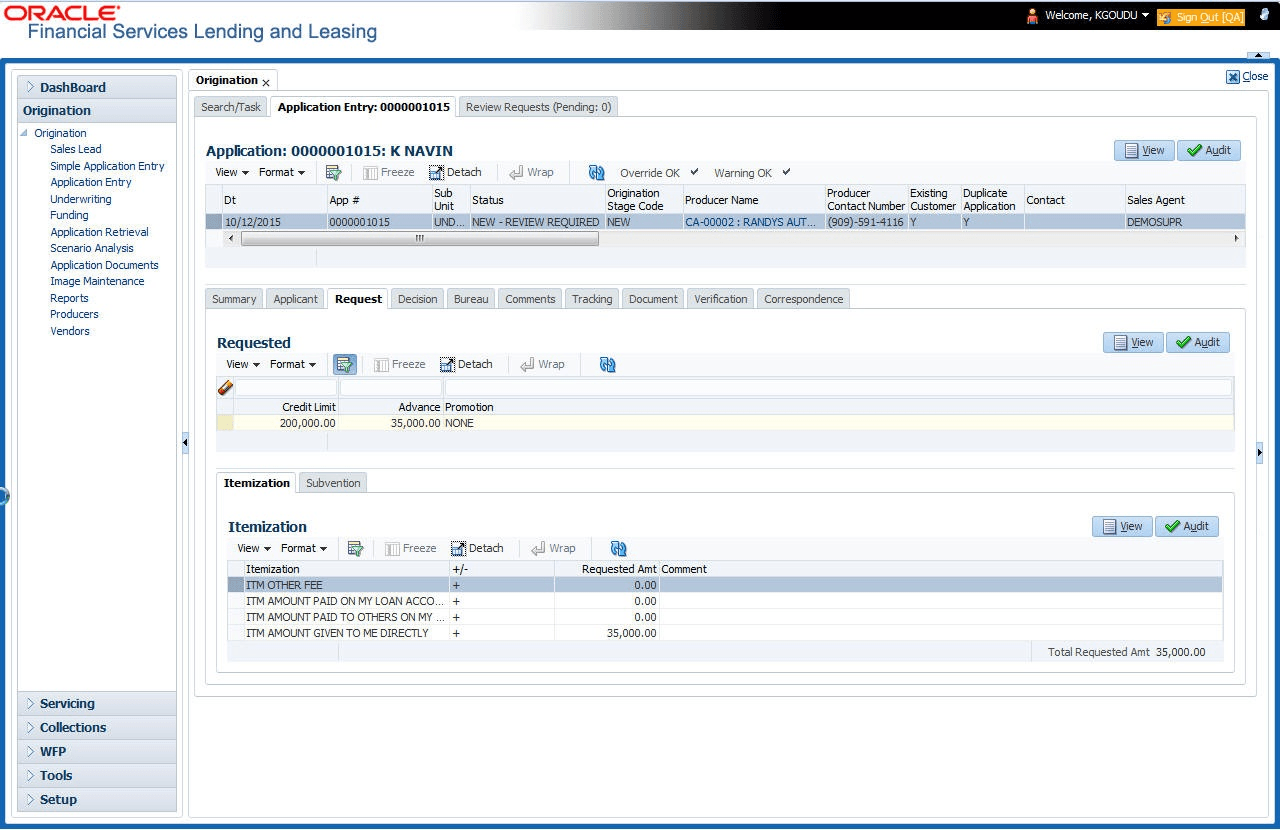This screenshot has height=830, width=1280.
Task: Collapse the Origination tree node
Action: click(x=25, y=133)
